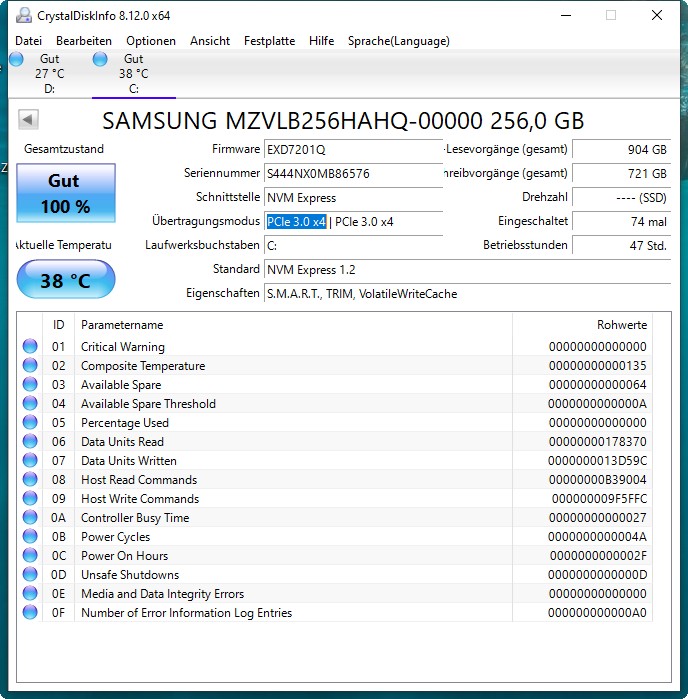
Task: Open the Festplatte menu
Action: tap(269, 41)
